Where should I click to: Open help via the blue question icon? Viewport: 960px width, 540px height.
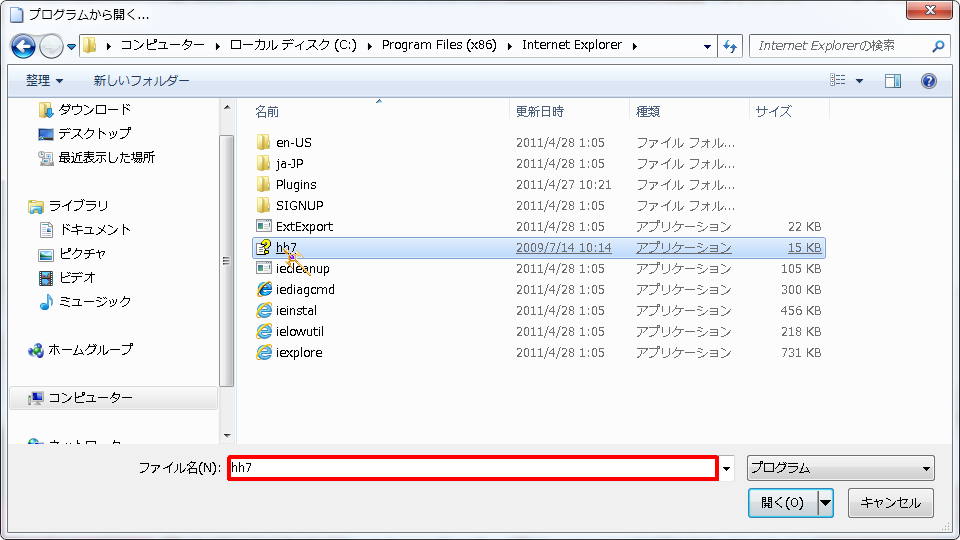928,81
